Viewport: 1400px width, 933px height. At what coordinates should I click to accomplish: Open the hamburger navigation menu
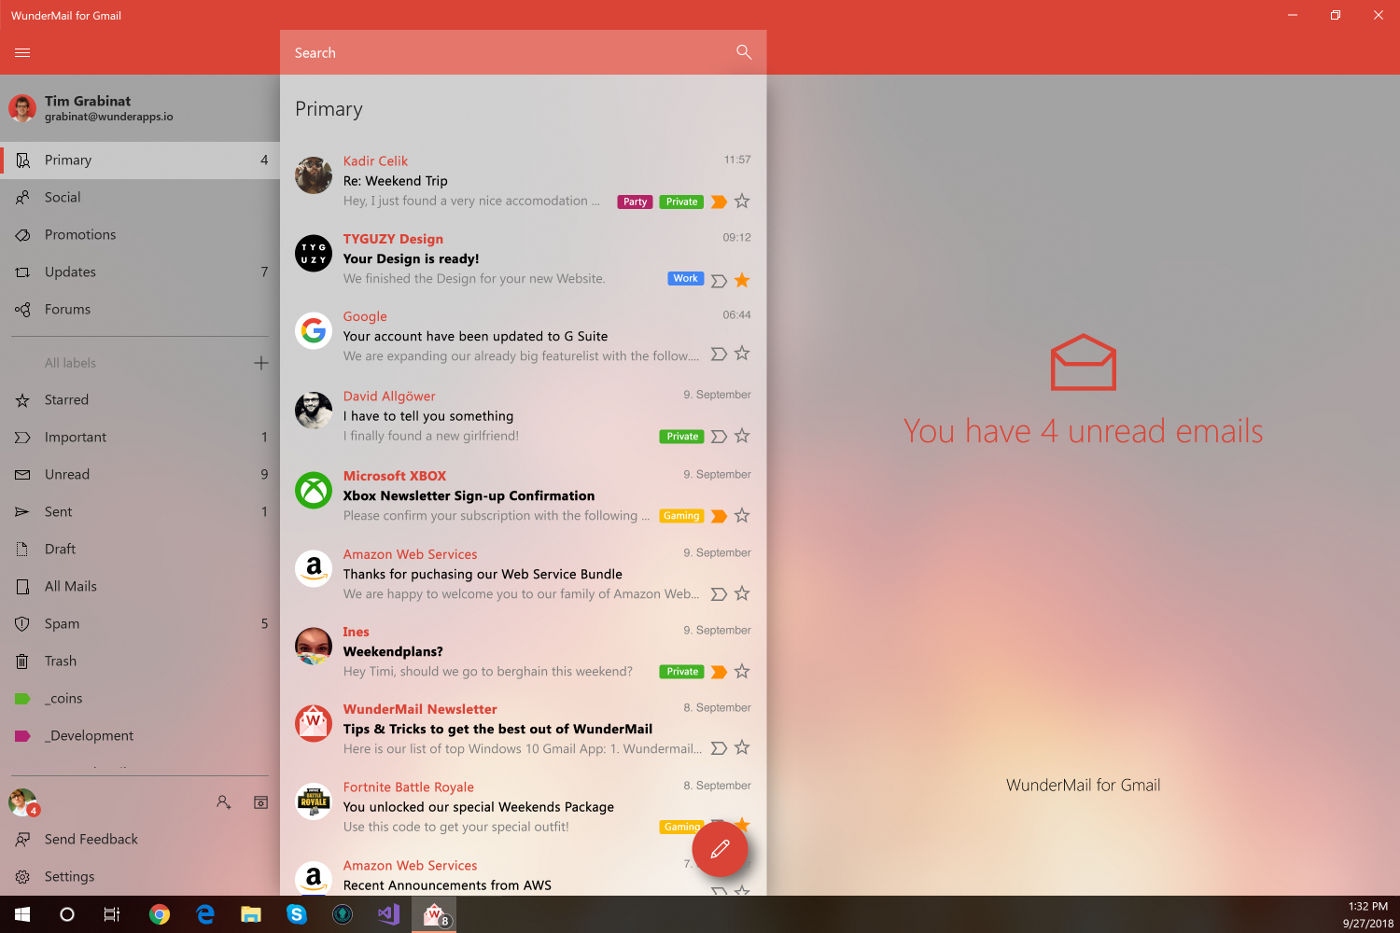[22, 53]
